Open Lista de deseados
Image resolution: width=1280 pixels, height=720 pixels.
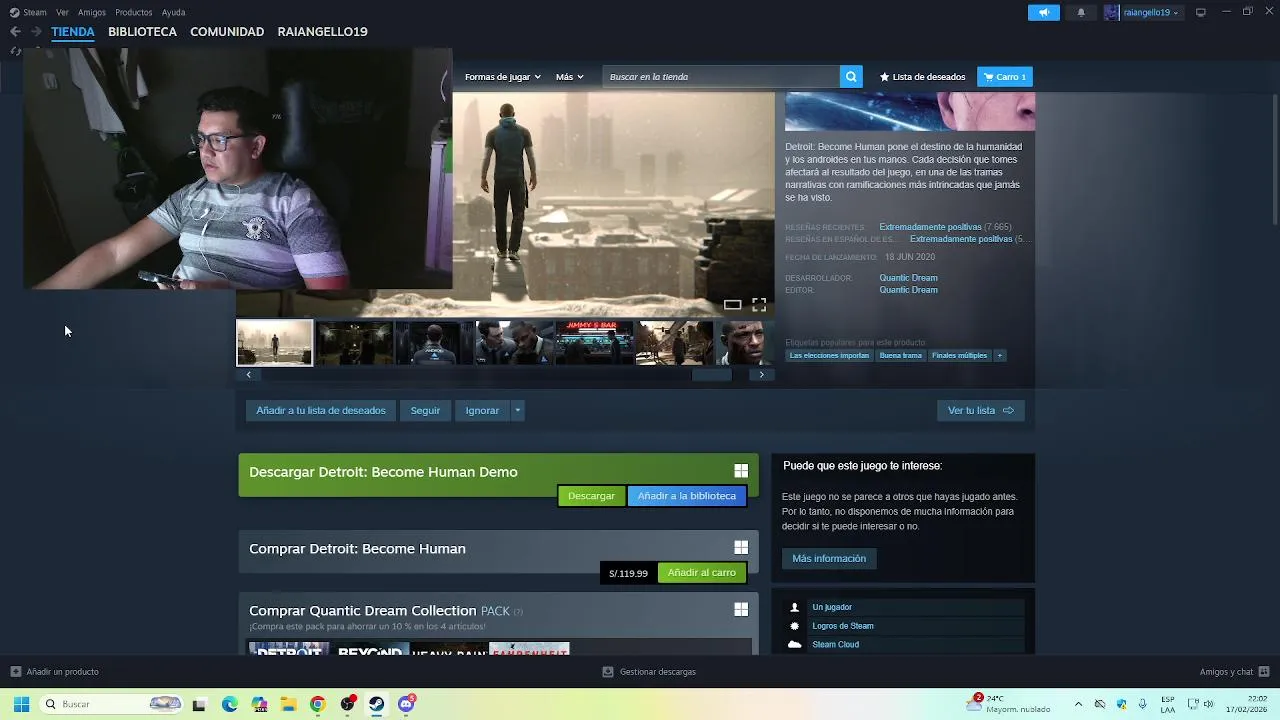[922, 77]
